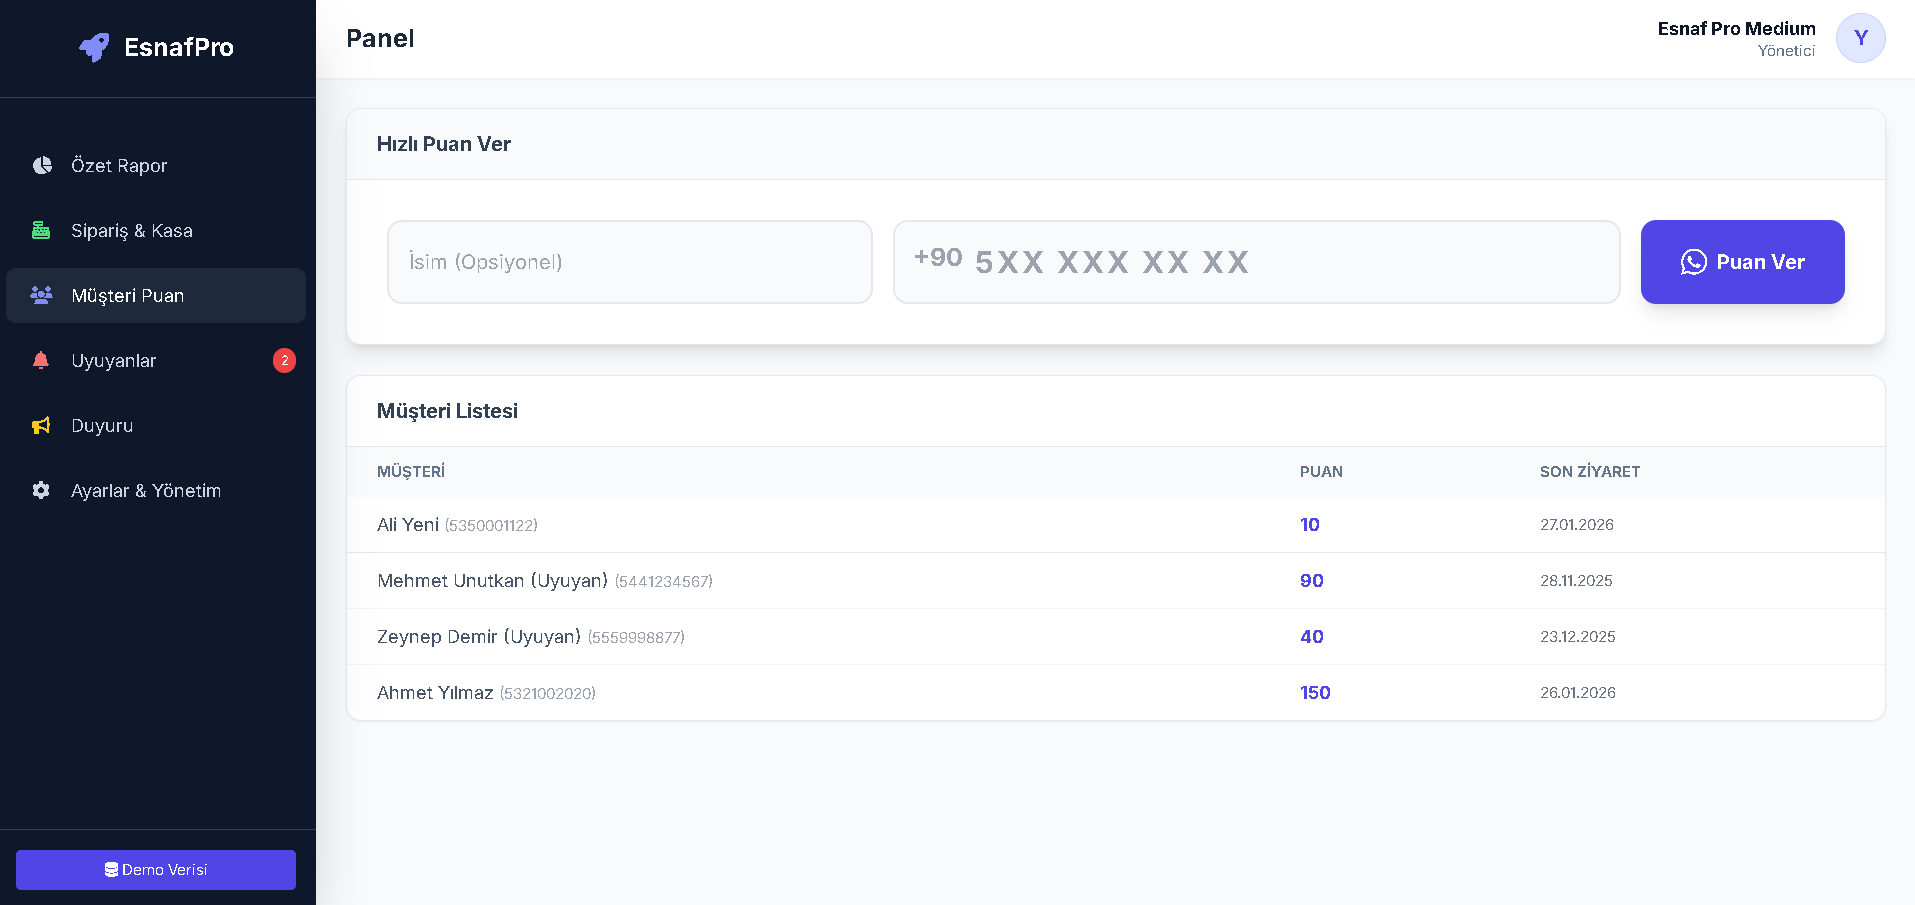This screenshot has height=905, width=1915.
Task: Click the Müşteri Puan people icon
Action: [x=41, y=296]
